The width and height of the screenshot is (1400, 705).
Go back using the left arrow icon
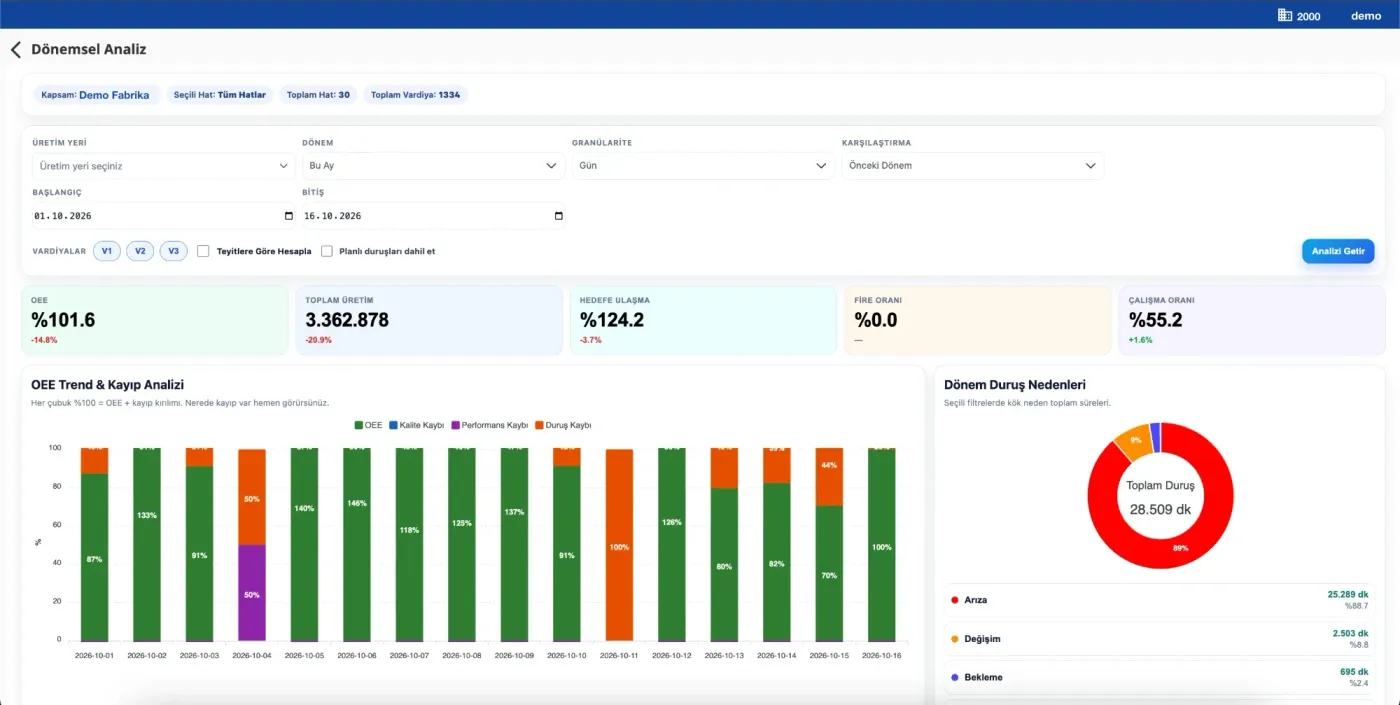tap(15, 49)
